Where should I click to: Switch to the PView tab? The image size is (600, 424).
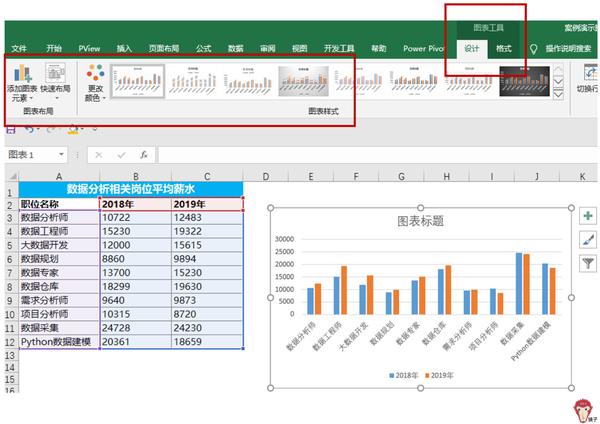[x=89, y=49]
